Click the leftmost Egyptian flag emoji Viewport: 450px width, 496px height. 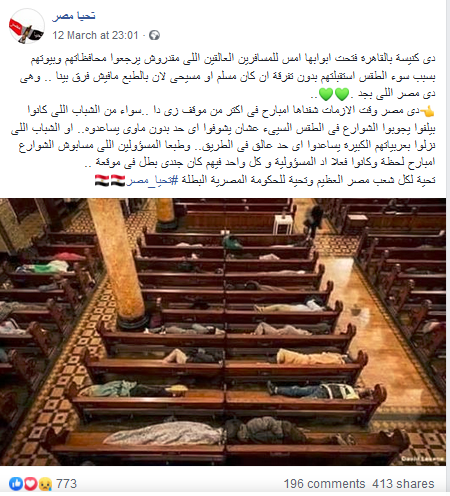102,180
